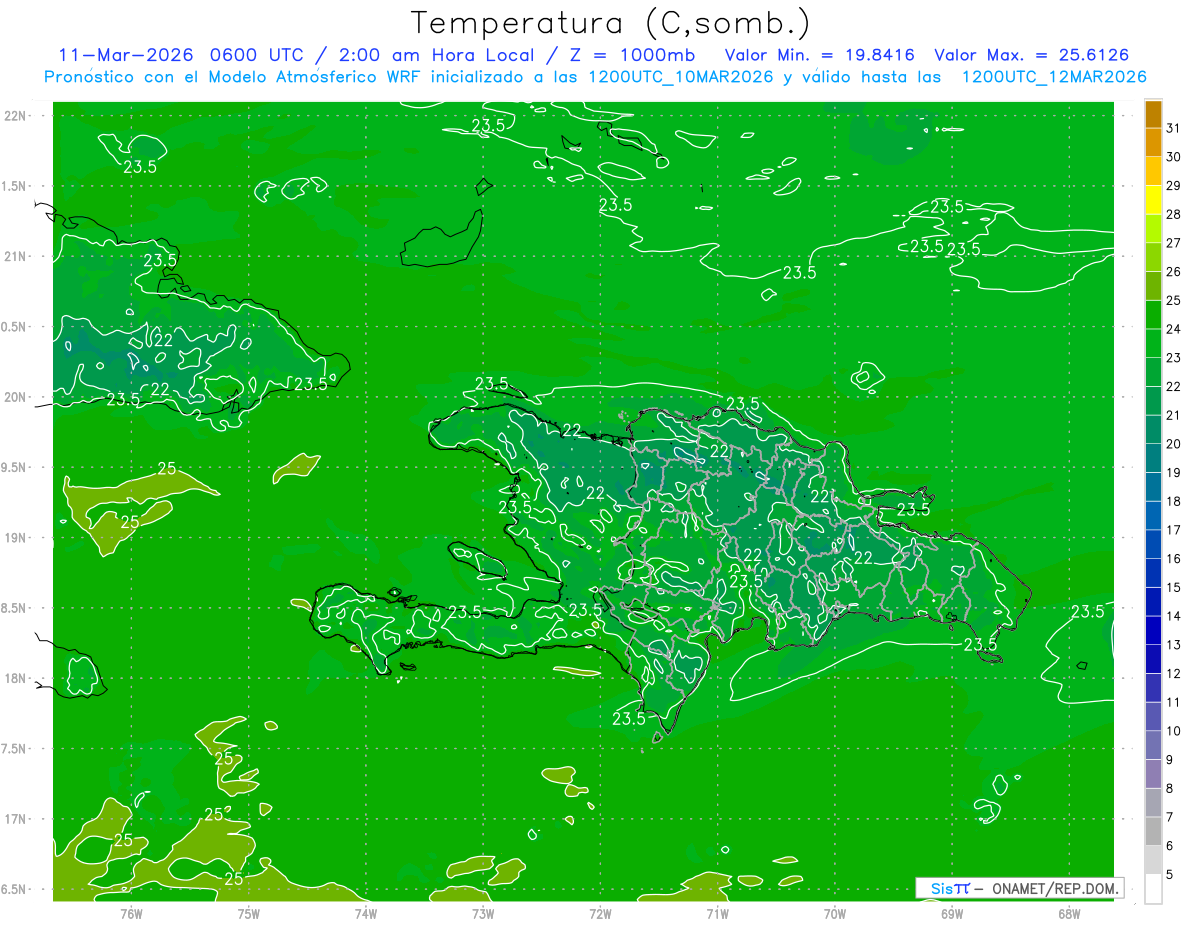Click the "73W" longitude axis label
Screen dimensions: 1200x927
(x=483, y=914)
